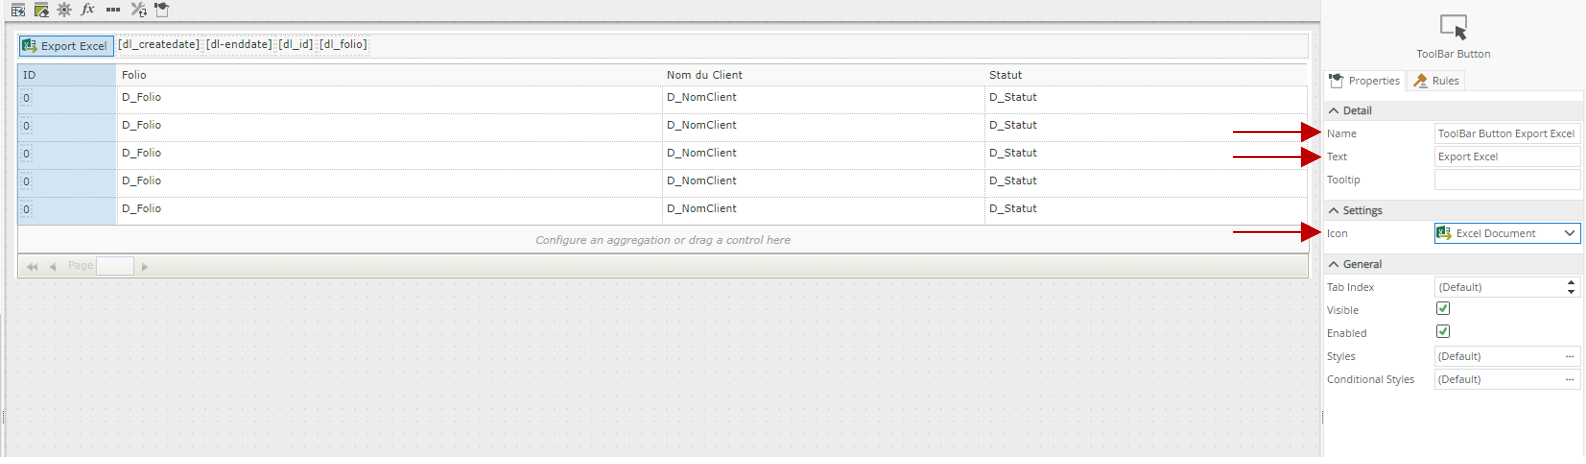Go to next page in pager
The width and height of the screenshot is (1586, 464).
pos(145,267)
